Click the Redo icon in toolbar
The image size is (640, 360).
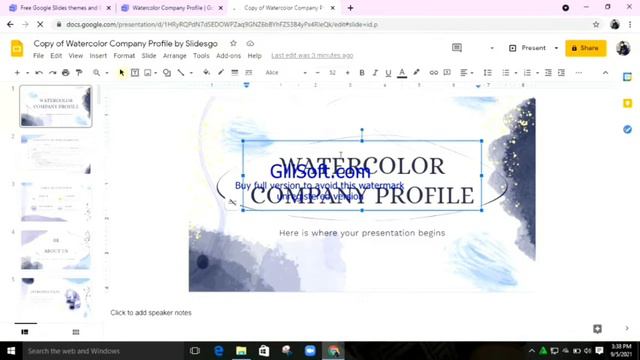53,73
